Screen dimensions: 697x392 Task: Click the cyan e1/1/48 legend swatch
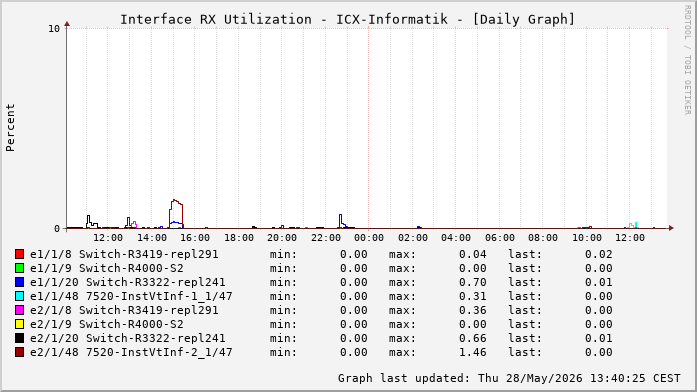pos(20,296)
